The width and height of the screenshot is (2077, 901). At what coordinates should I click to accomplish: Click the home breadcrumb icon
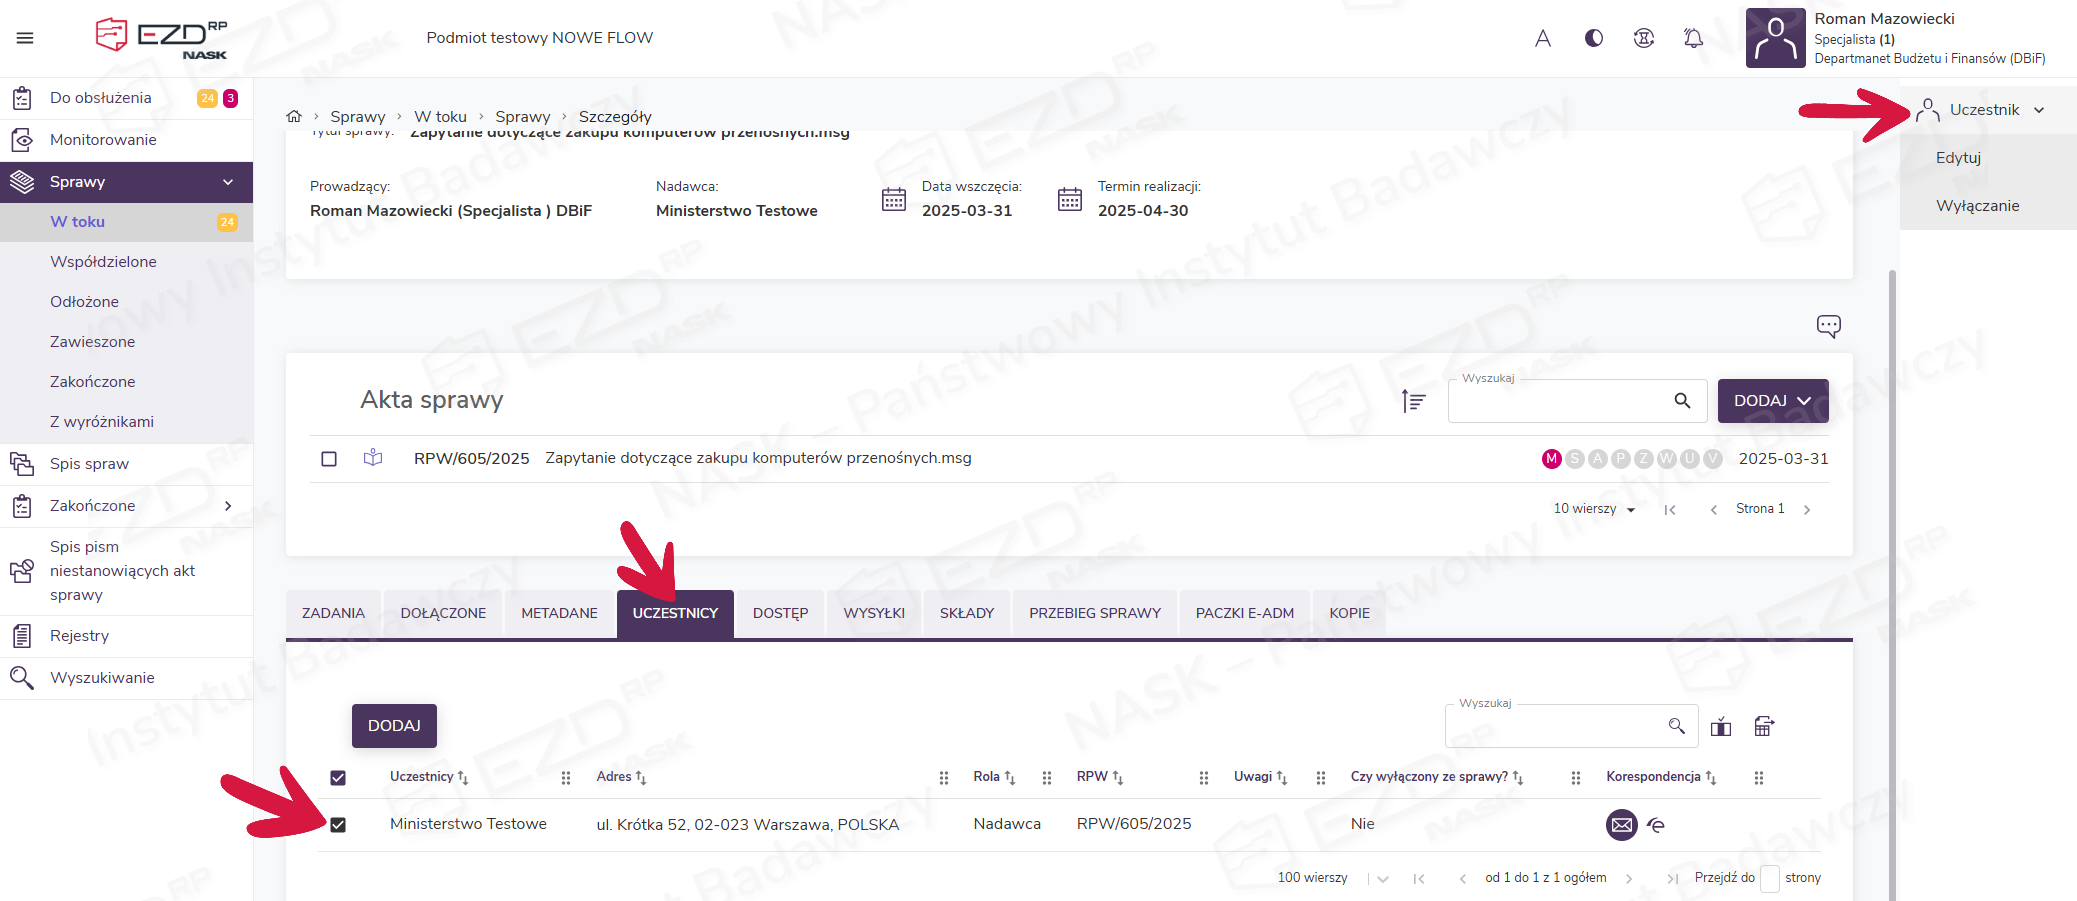tap(294, 116)
